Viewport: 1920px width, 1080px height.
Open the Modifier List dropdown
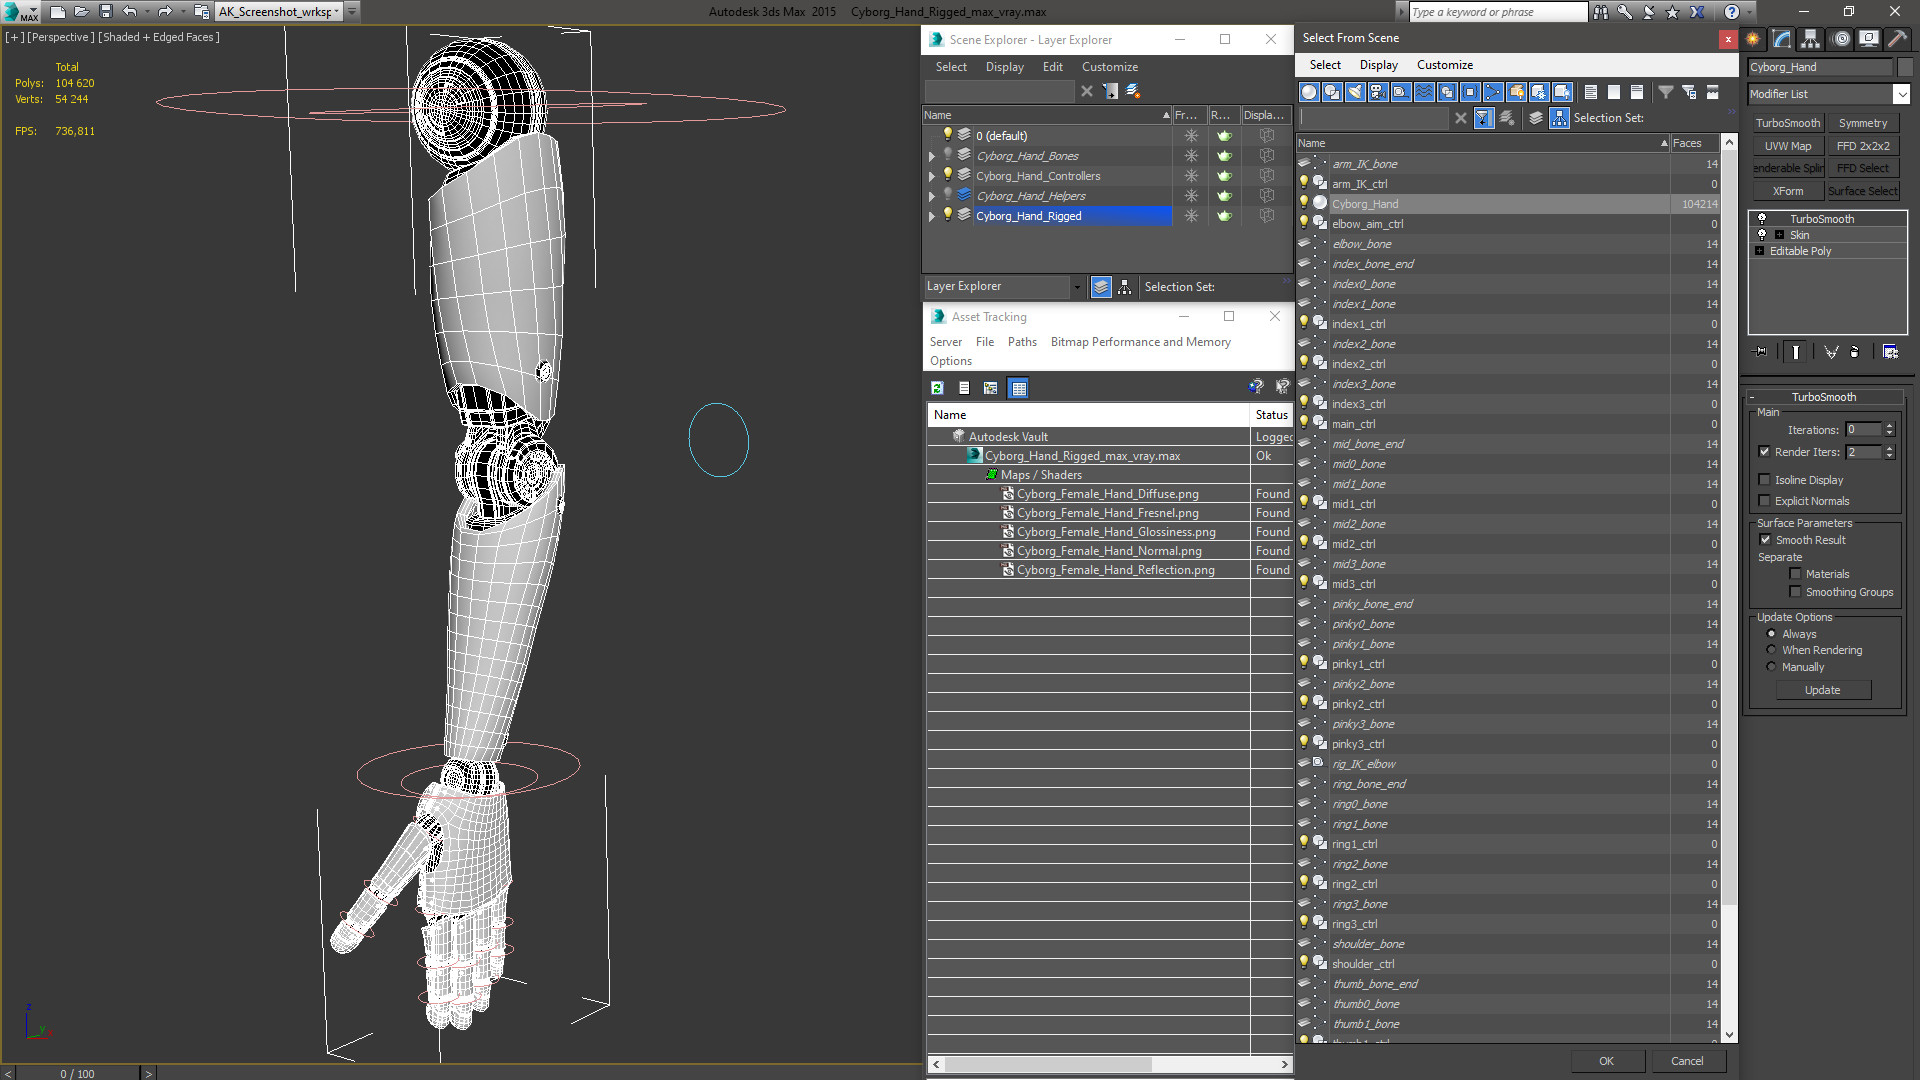pos(1901,94)
